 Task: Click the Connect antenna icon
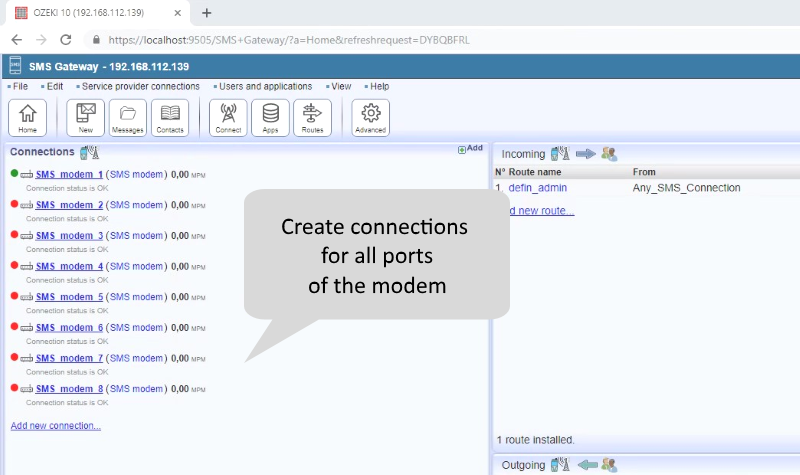228,118
